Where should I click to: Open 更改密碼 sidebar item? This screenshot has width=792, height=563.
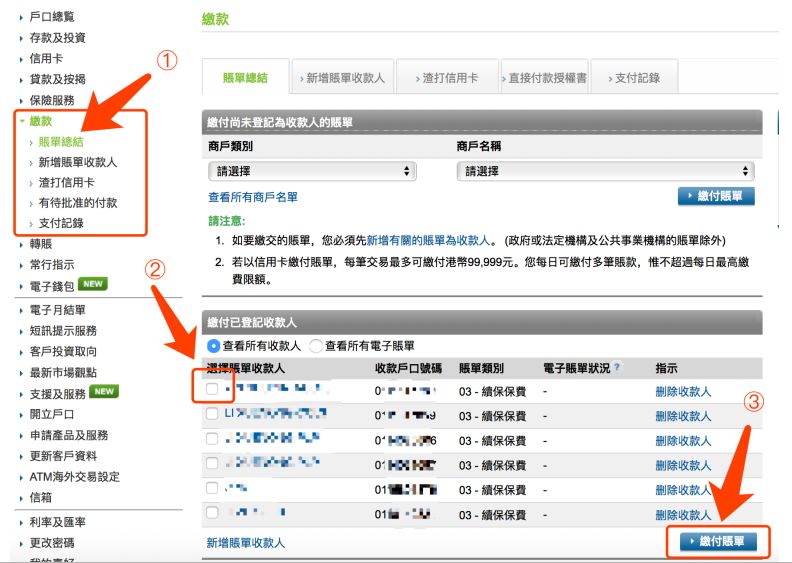click(x=52, y=543)
